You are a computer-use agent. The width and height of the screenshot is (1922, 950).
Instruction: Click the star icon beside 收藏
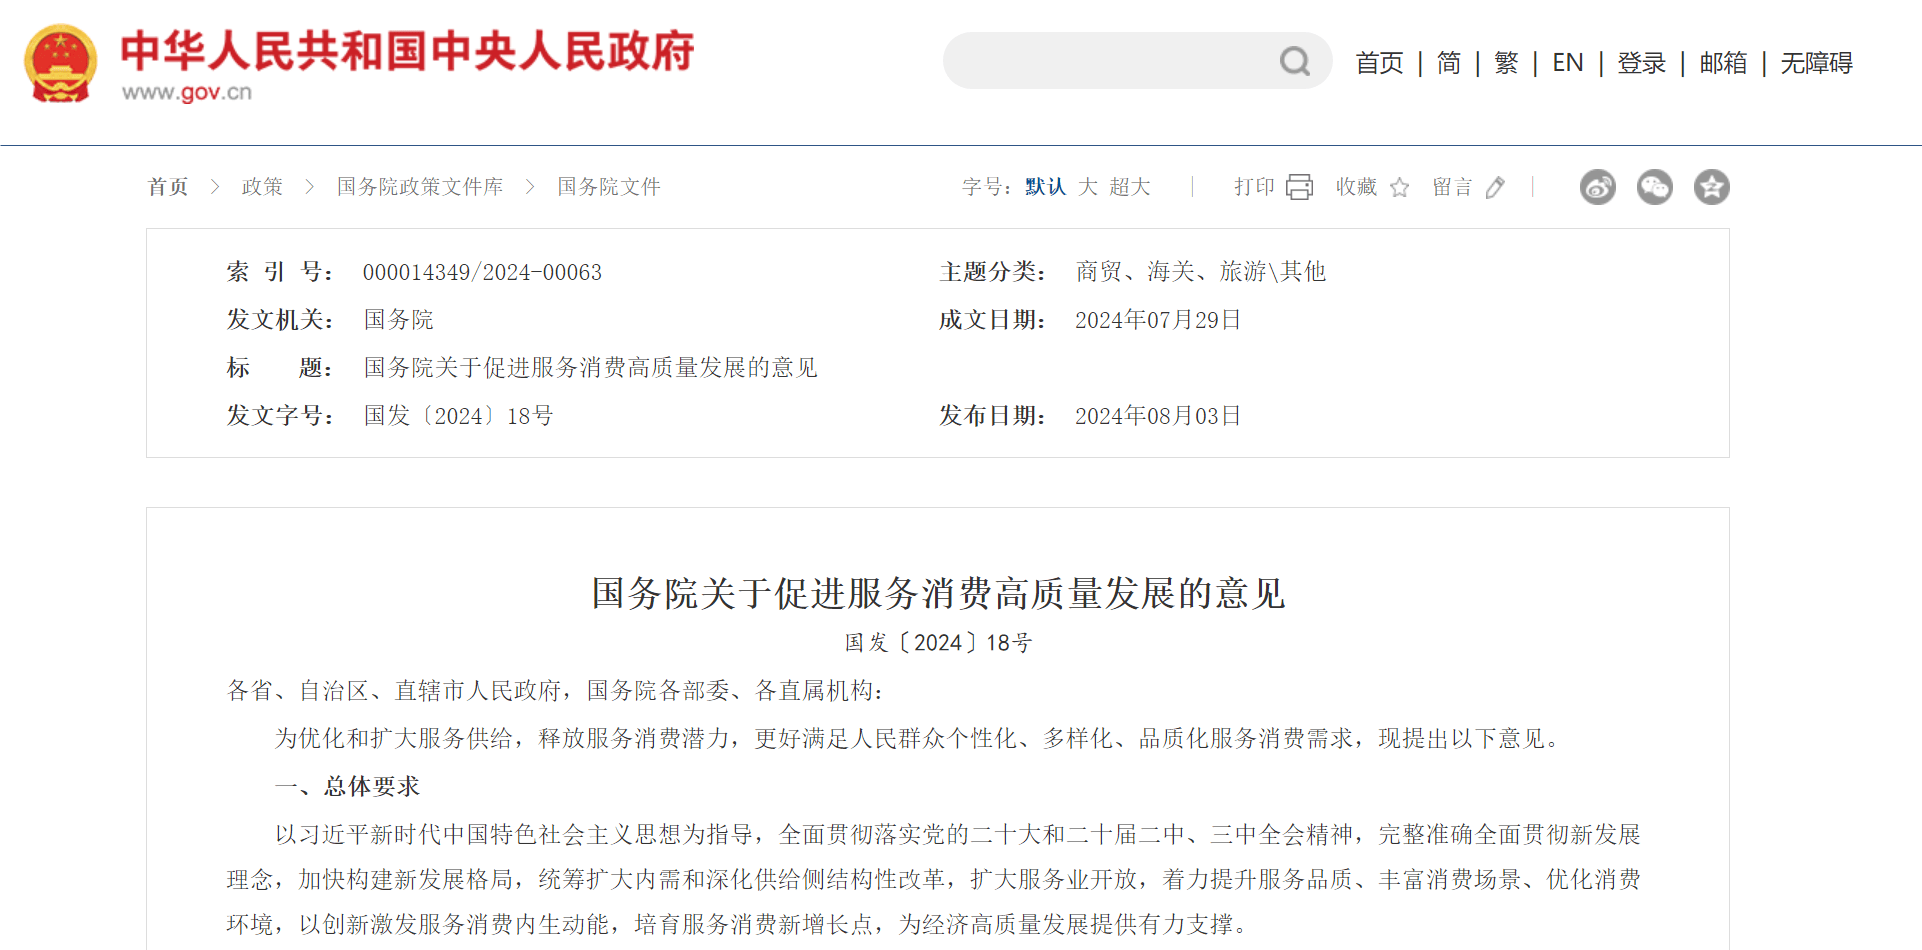(x=1399, y=187)
